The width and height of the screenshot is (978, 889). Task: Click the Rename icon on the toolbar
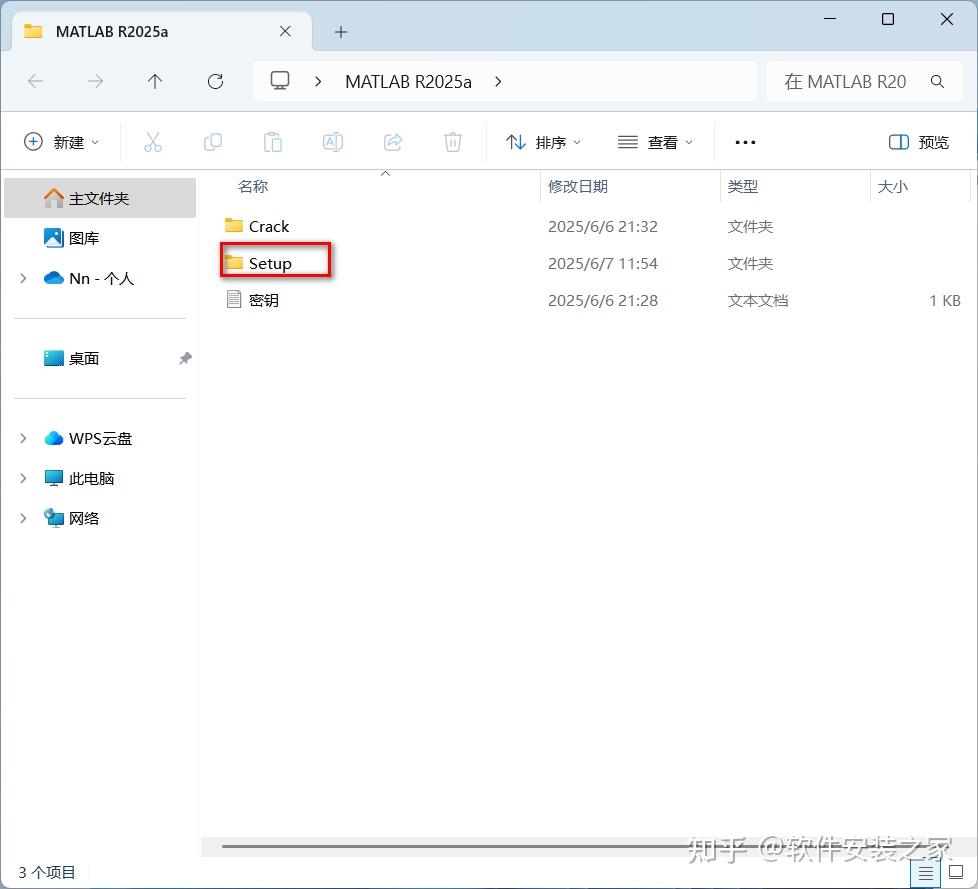point(333,142)
